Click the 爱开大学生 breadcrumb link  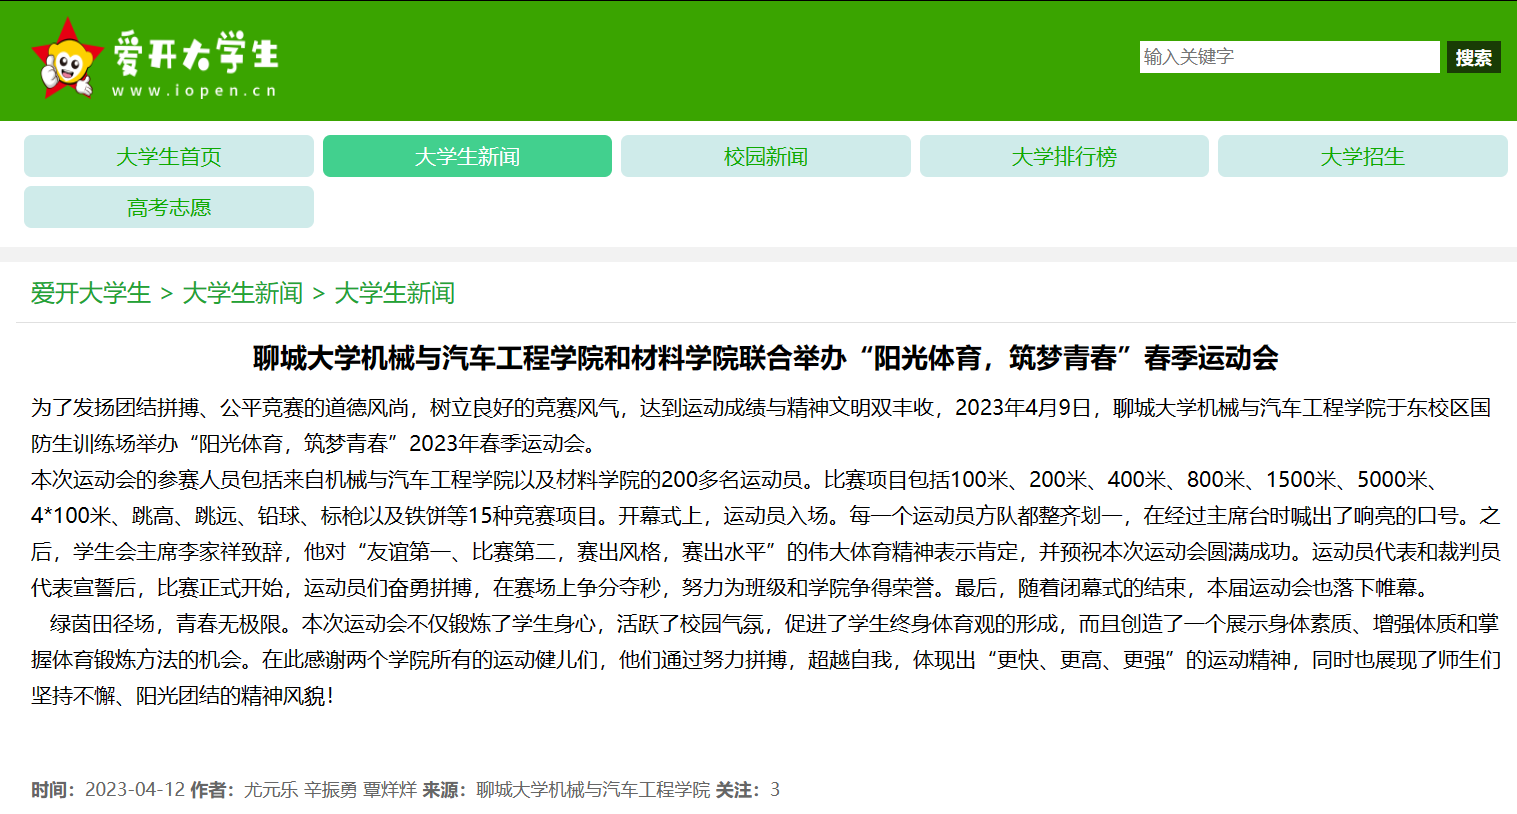pyautogui.click(x=91, y=293)
